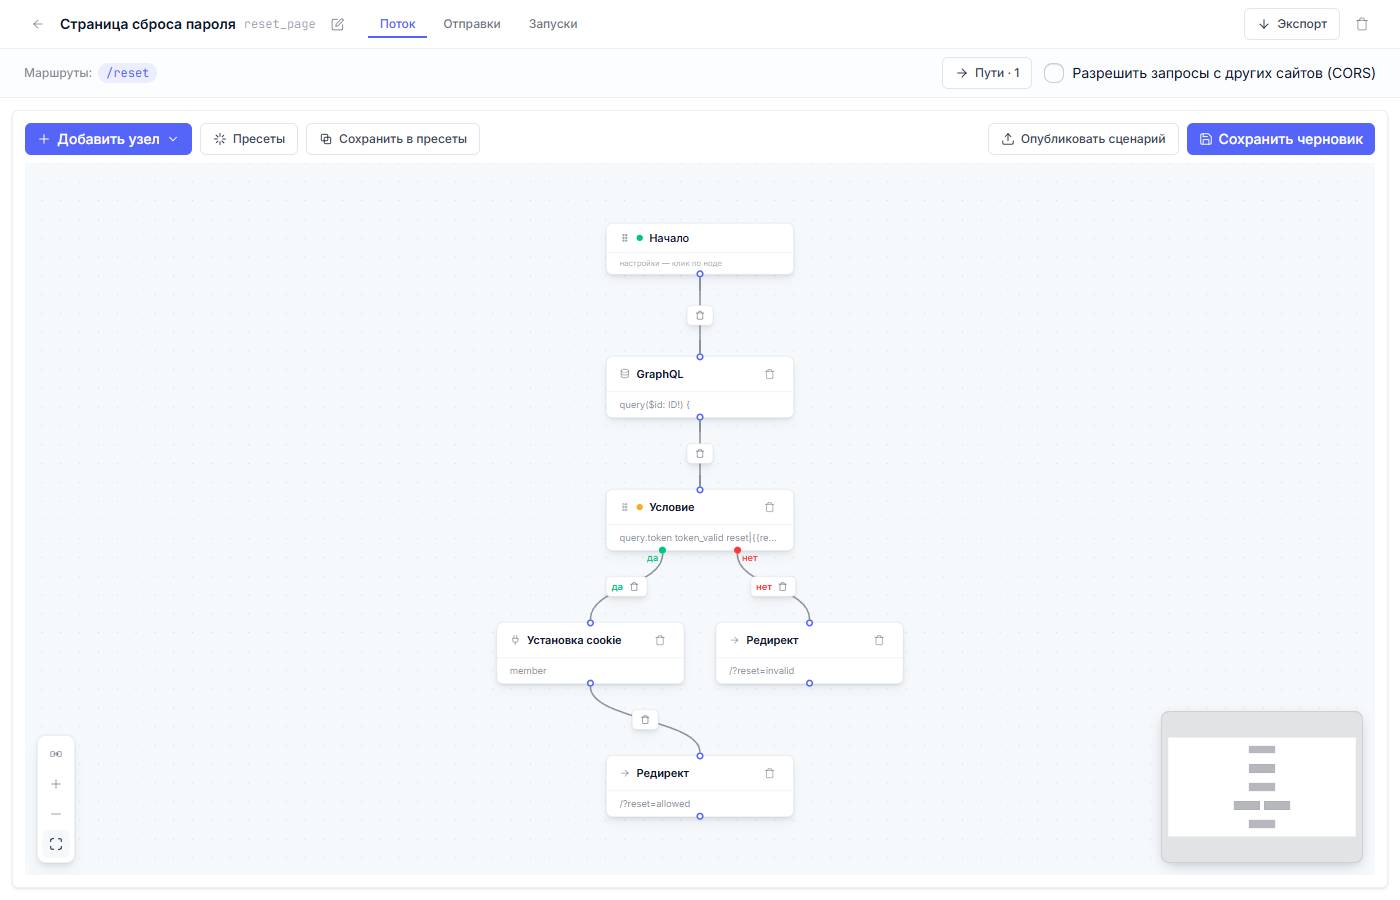Click the /?reset=invalid text
This screenshot has width=1400, height=900.
point(762,671)
